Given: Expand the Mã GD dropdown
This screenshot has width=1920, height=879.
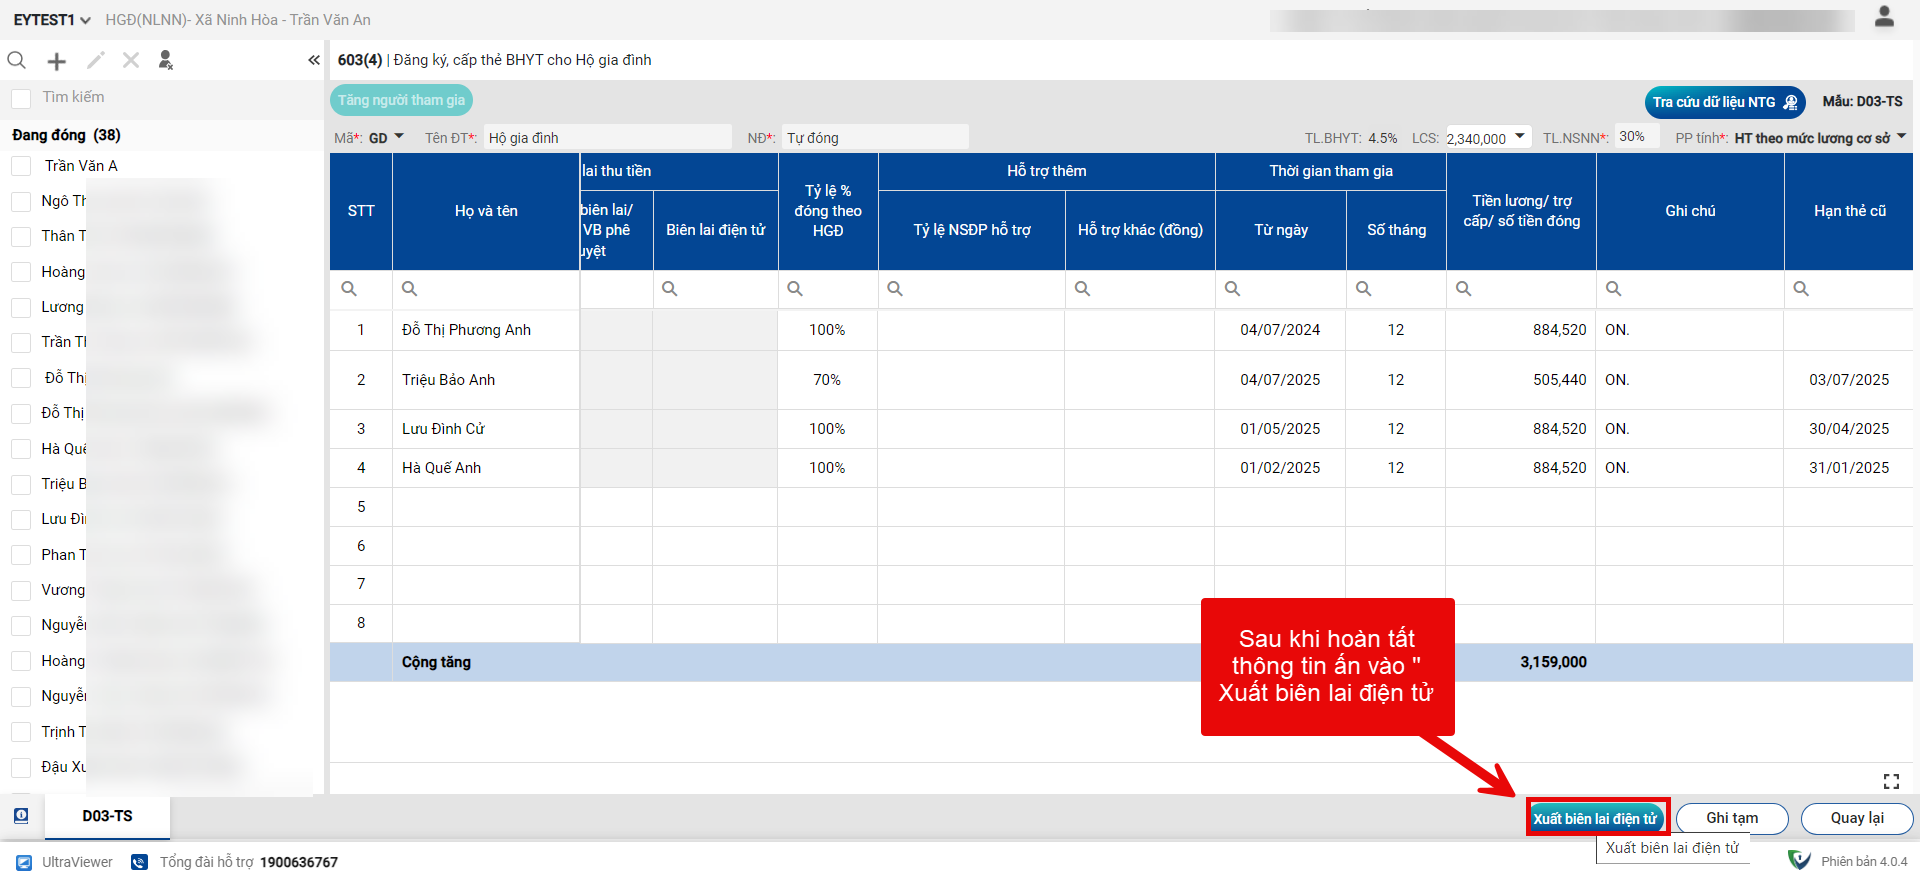Looking at the screenshot, I should click(387, 138).
